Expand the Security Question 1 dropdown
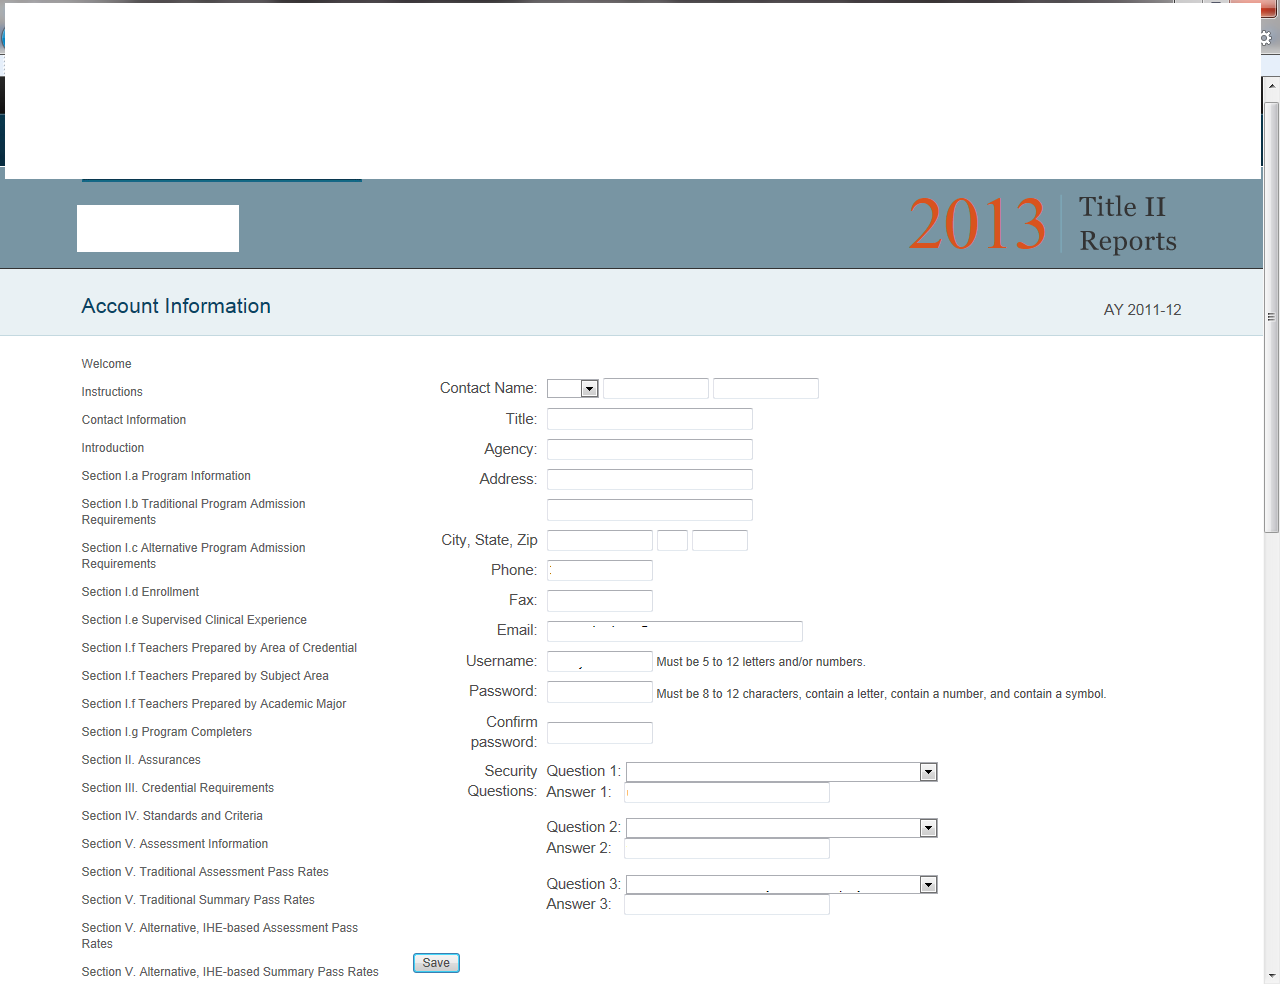Image resolution: width=1280 pixels, height=984 pixels. 782,772
